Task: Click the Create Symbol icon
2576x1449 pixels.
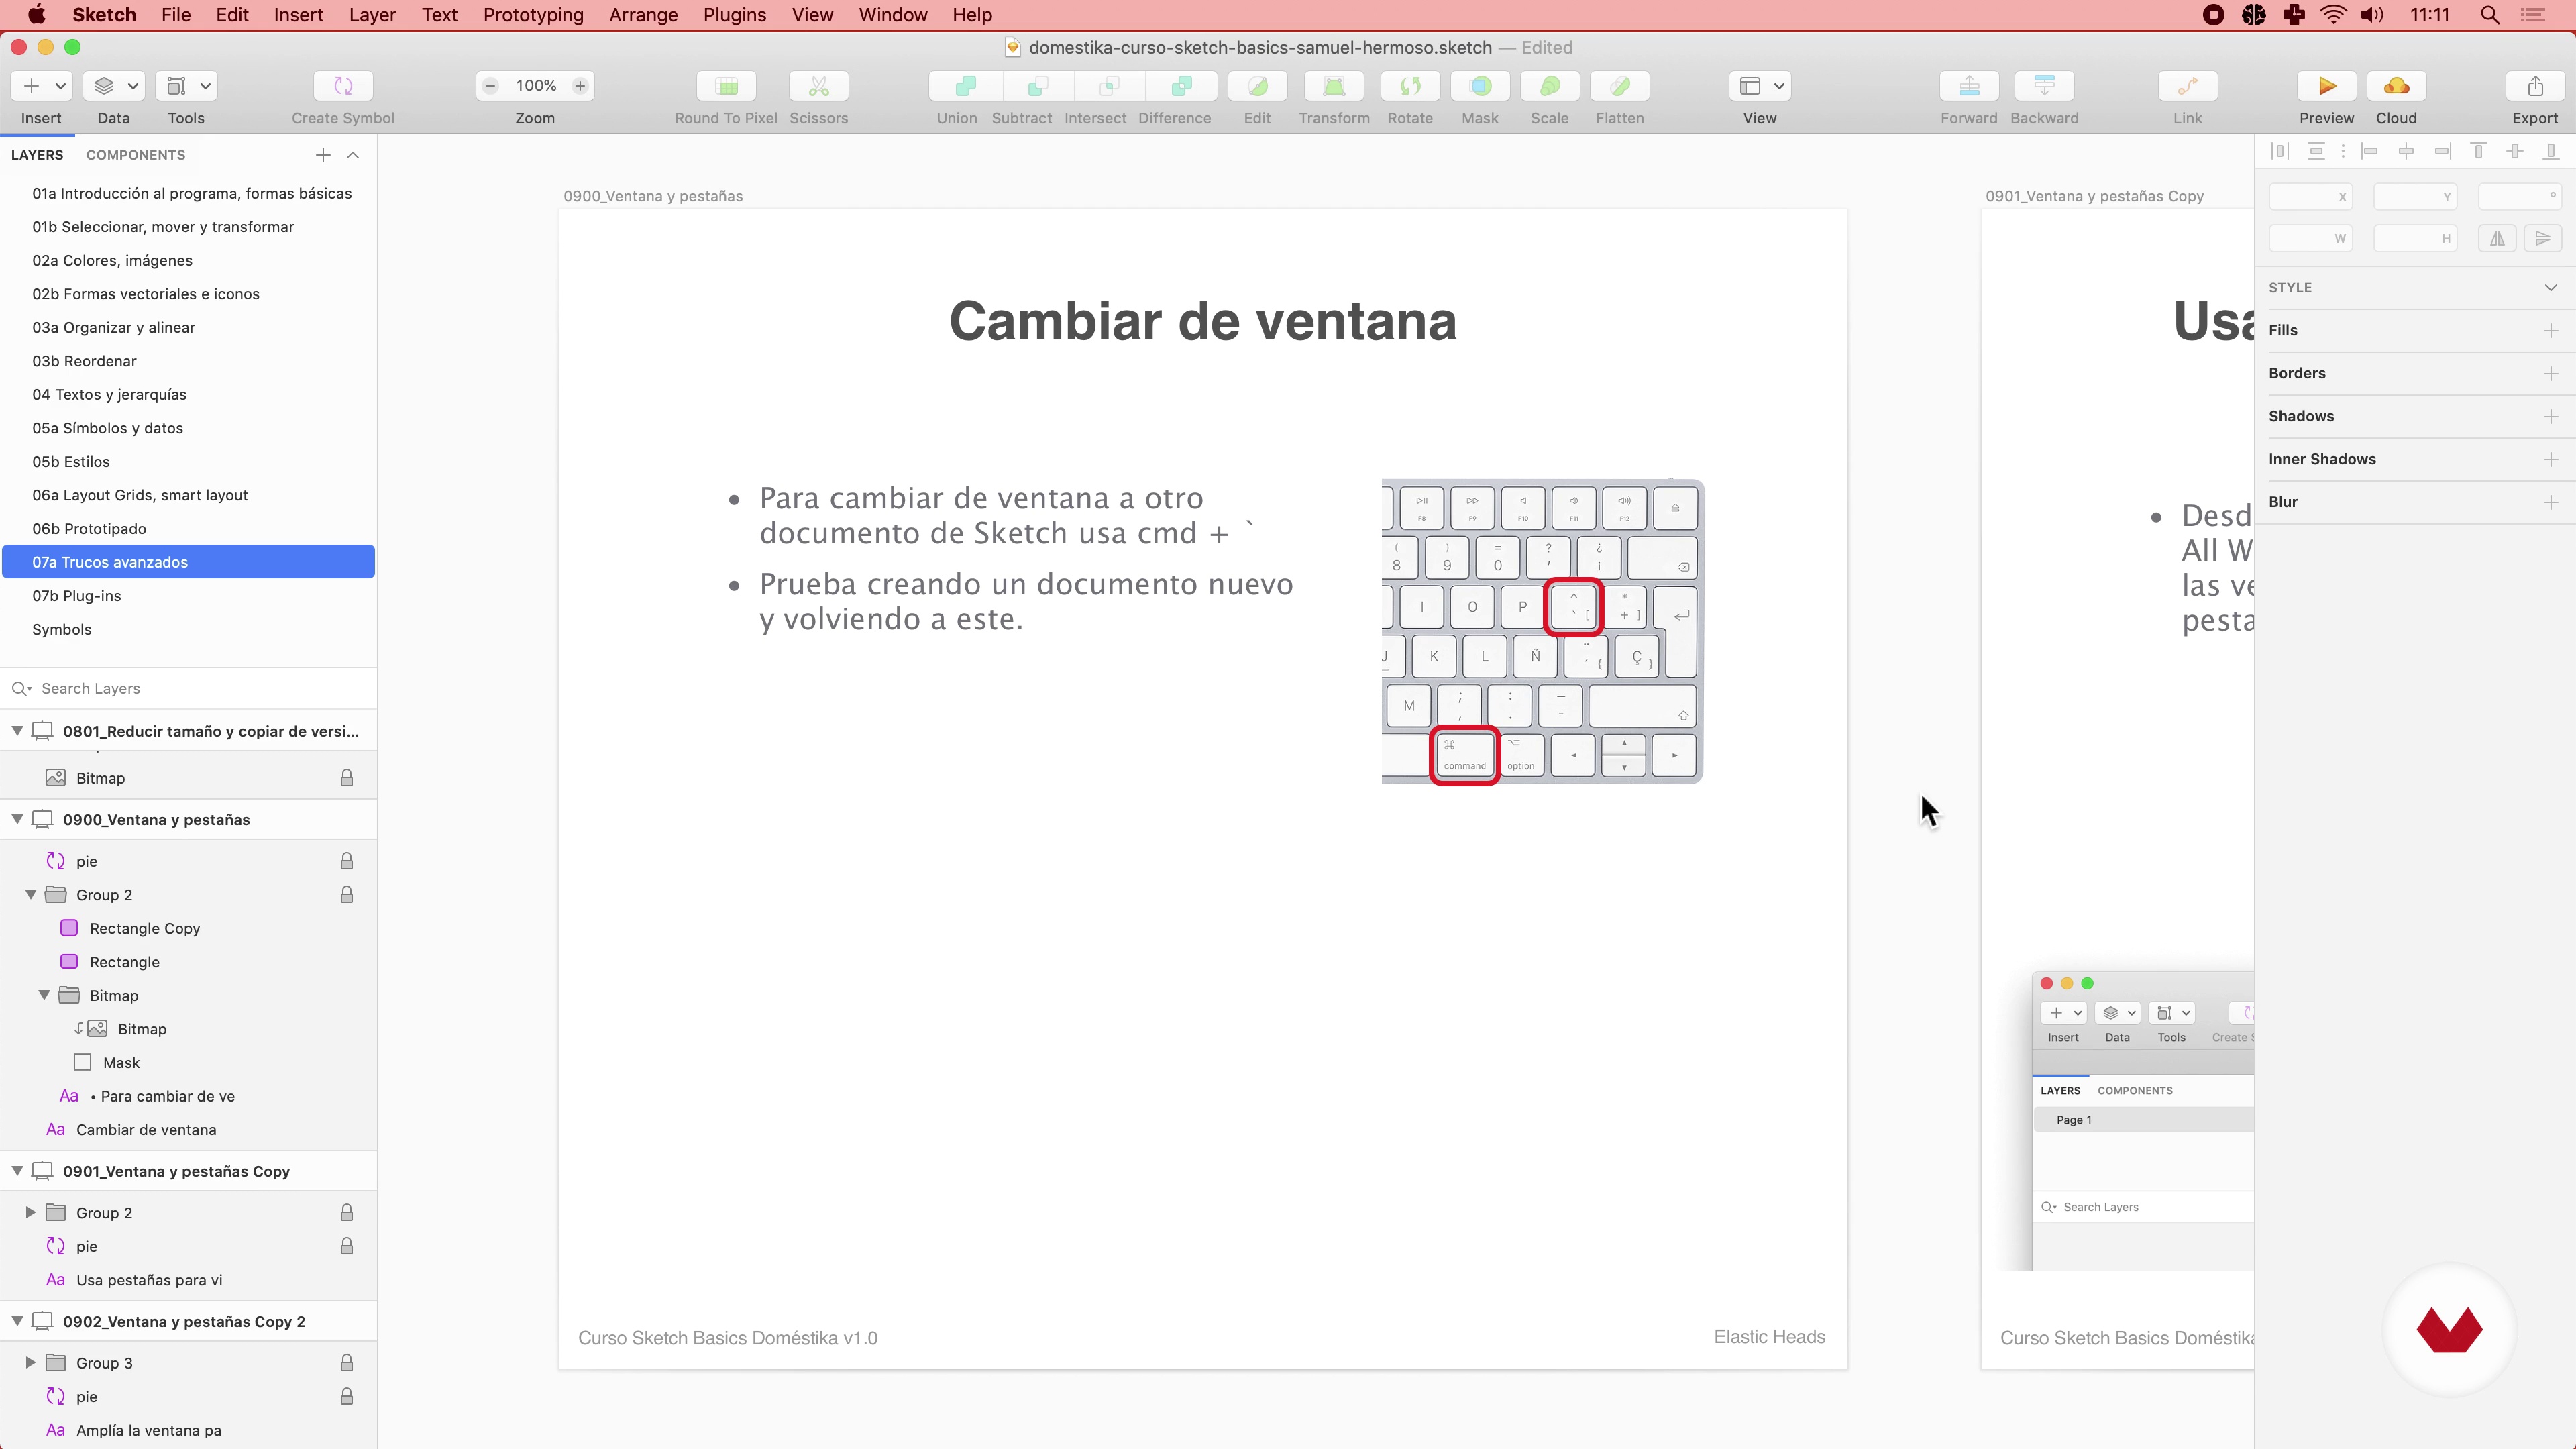Action: point(343,86)
